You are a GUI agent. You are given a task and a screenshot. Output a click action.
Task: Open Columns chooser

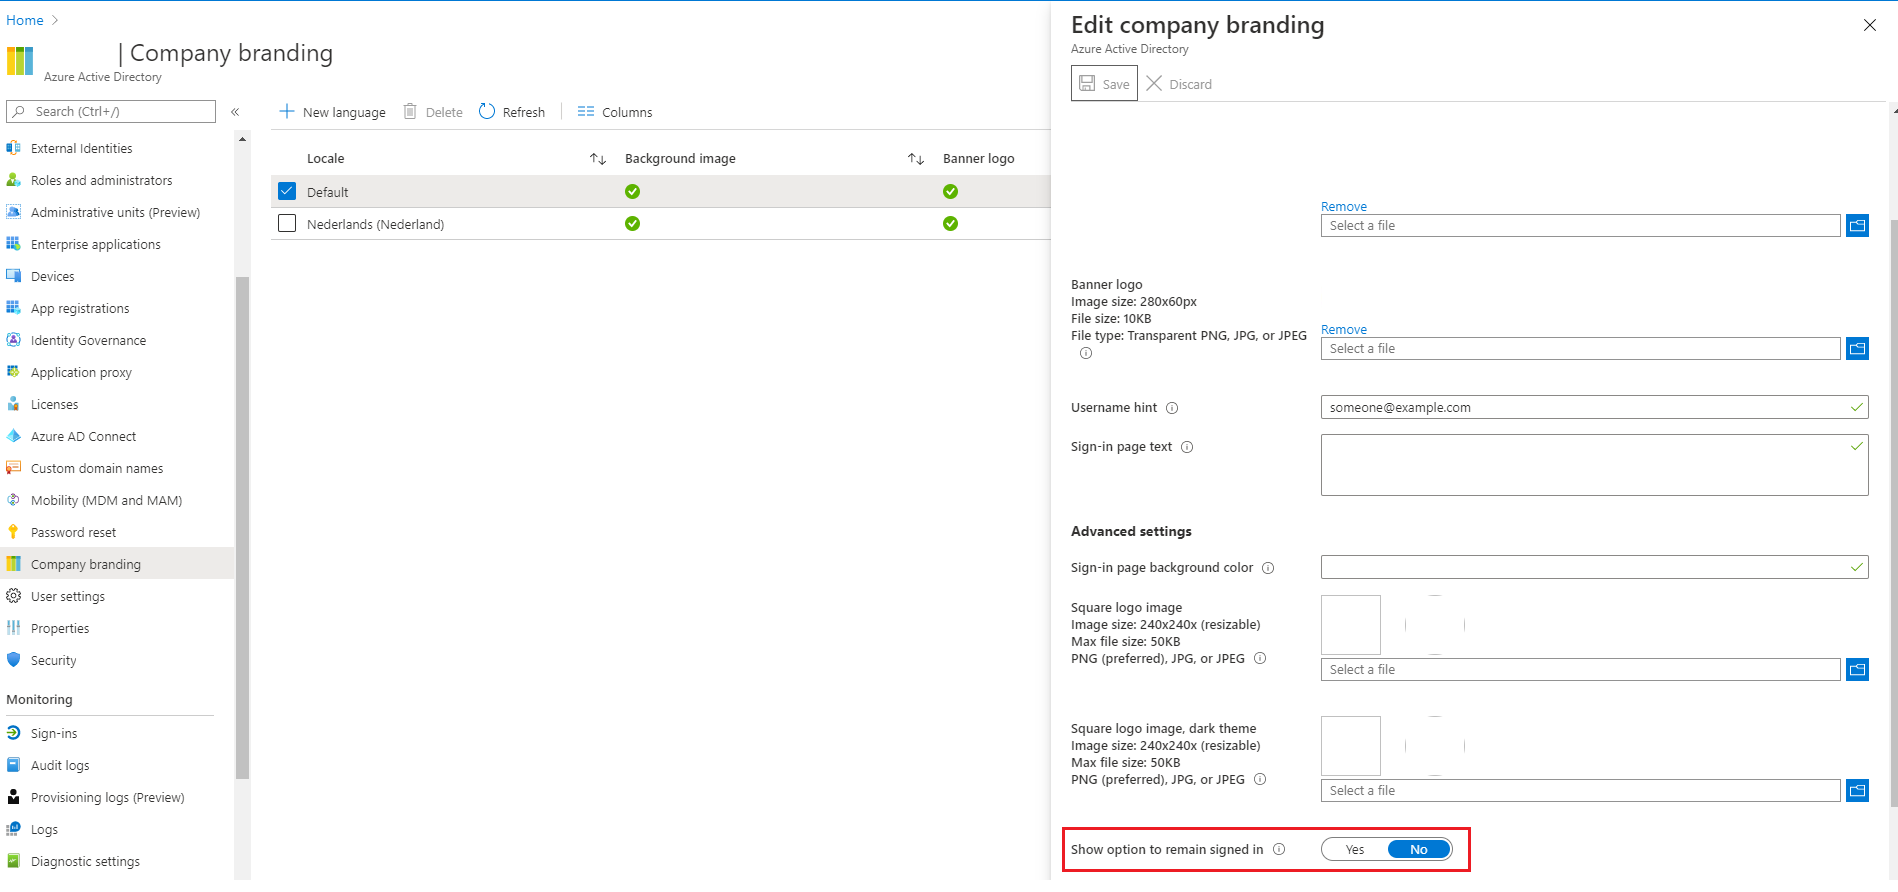coord(615,112)
